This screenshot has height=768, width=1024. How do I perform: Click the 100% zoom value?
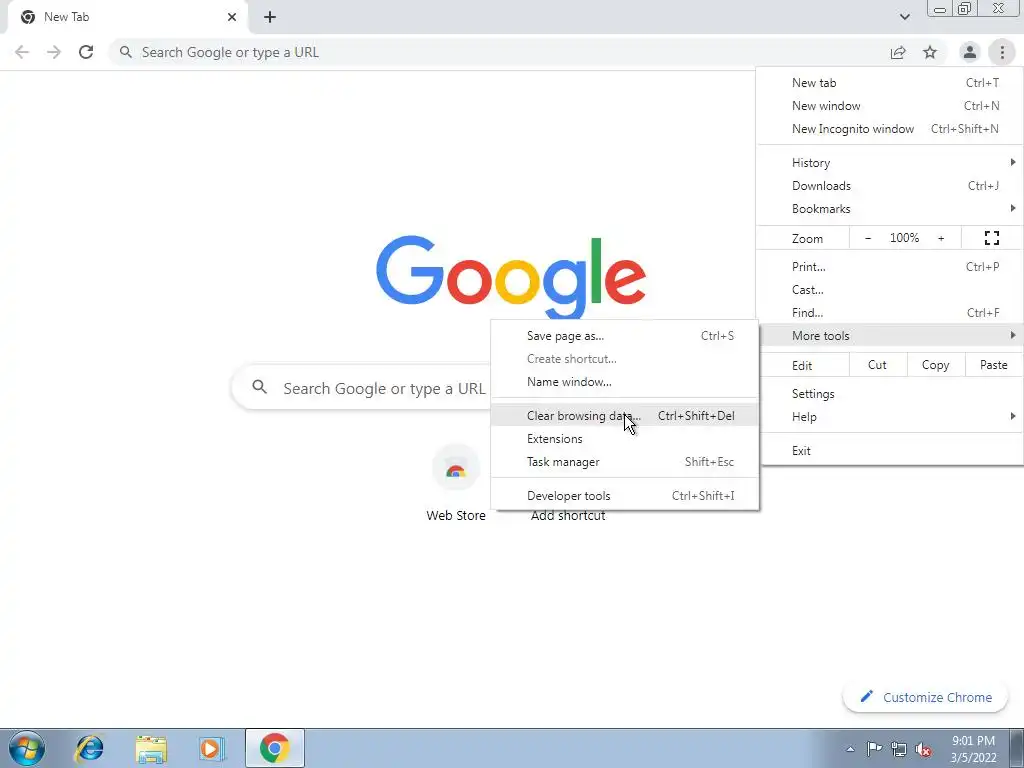pos(904,238)
